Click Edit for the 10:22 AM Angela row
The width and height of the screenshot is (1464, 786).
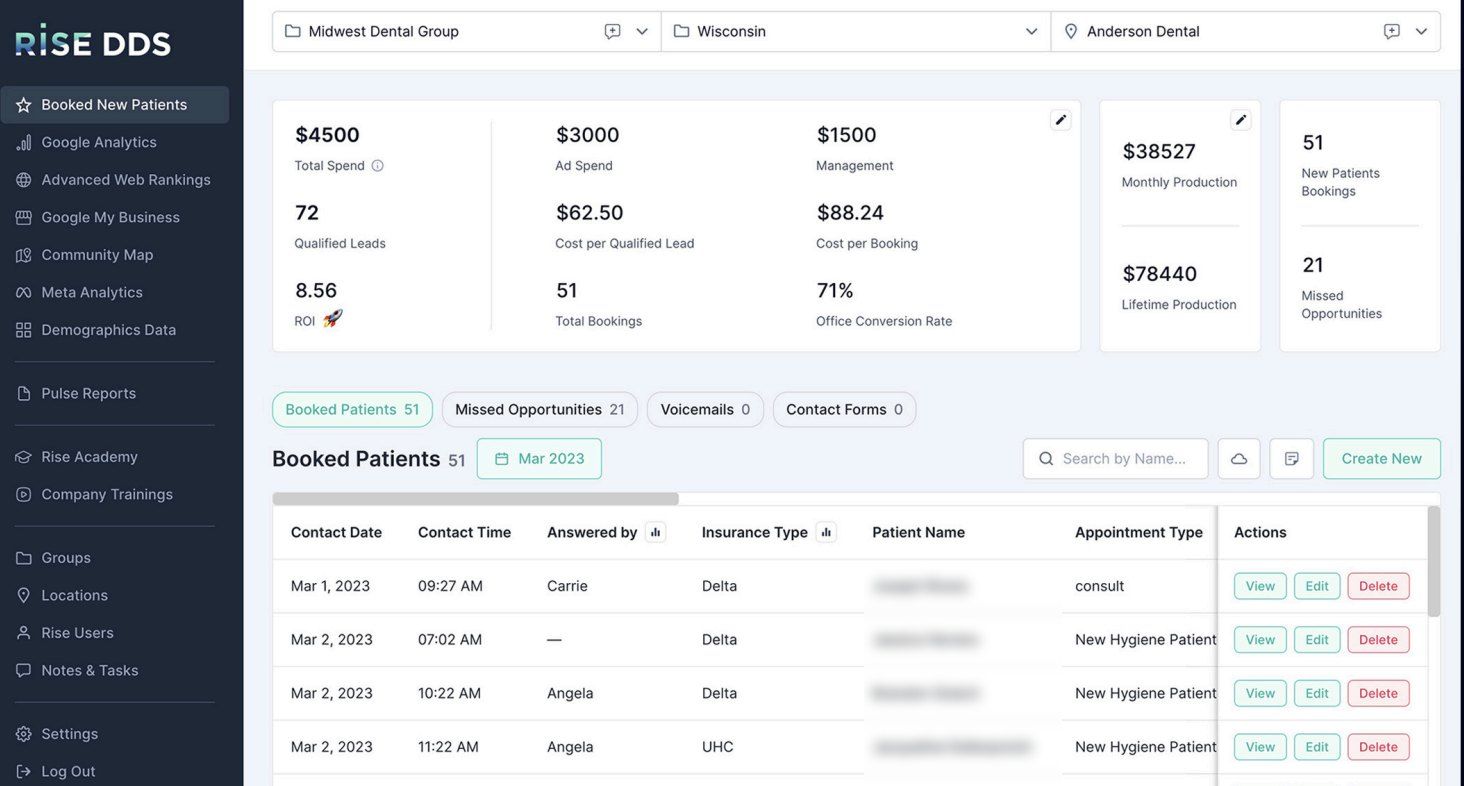pyautogui.click(x=1317, y=693)
